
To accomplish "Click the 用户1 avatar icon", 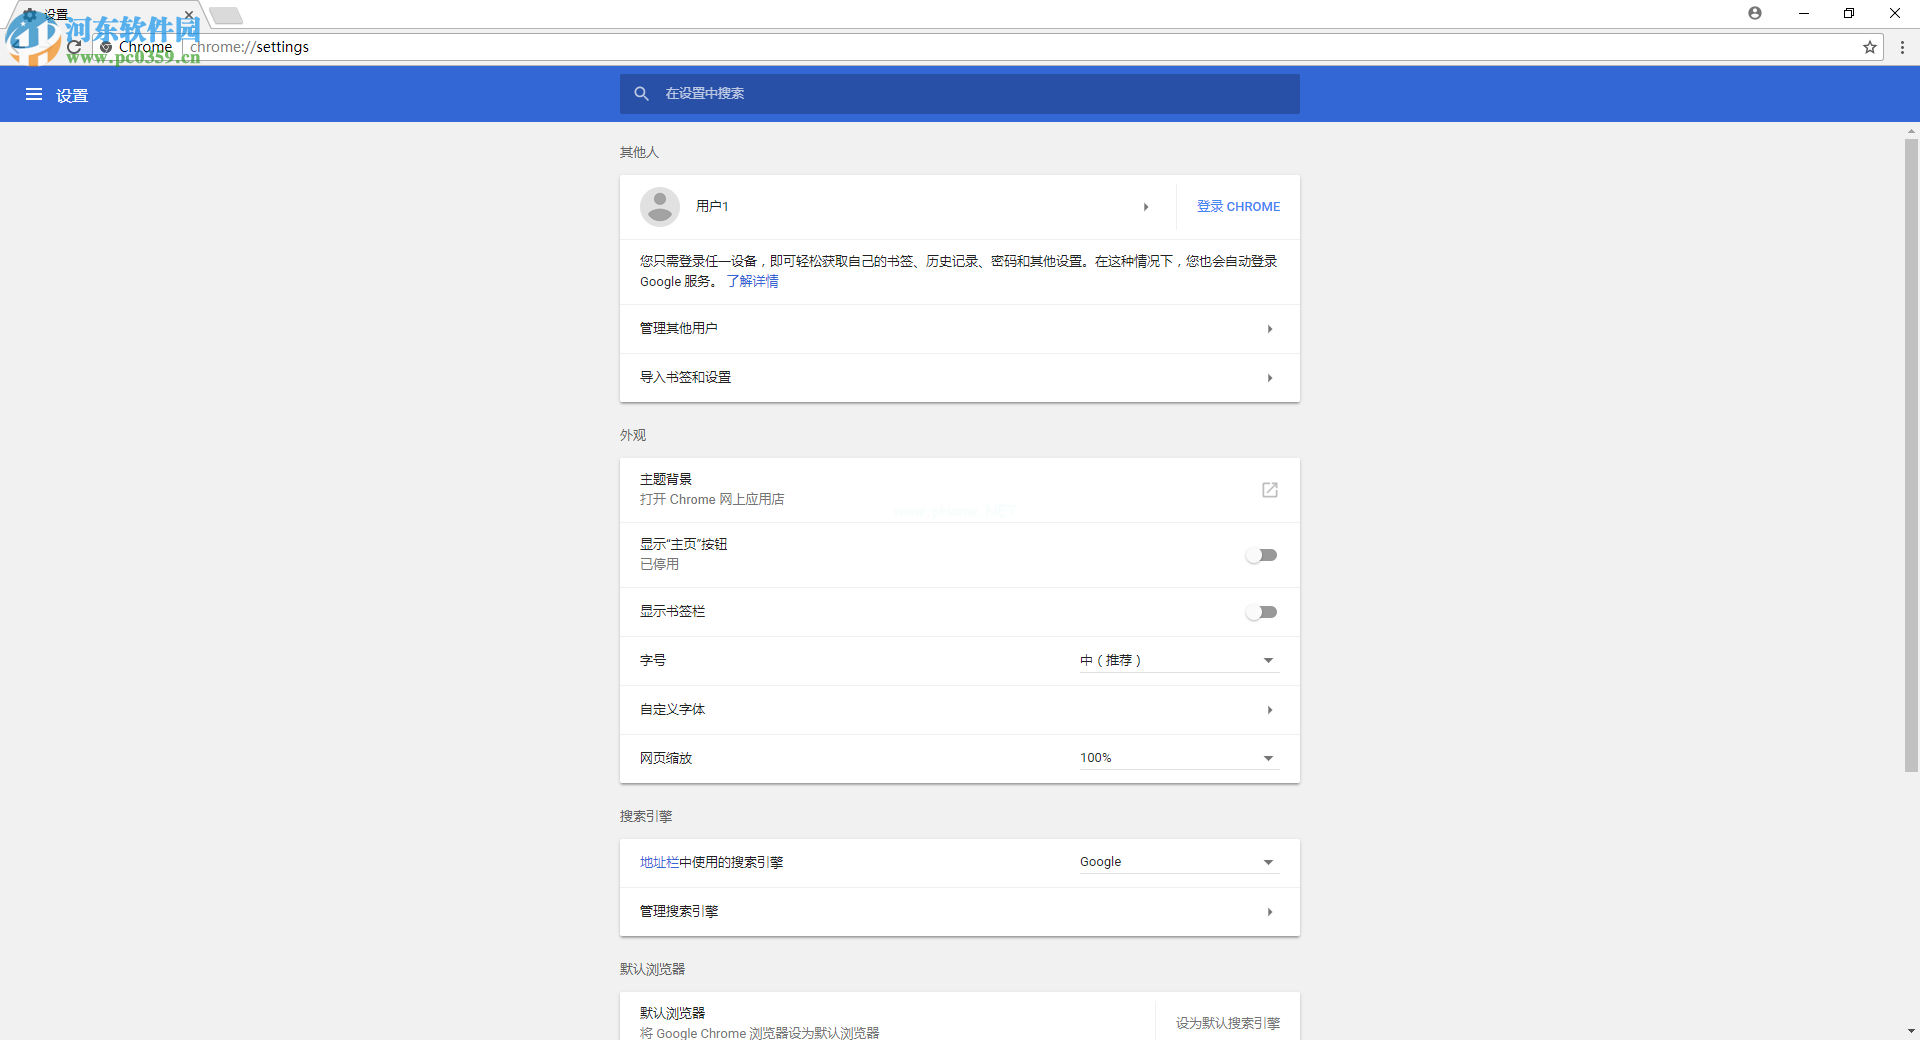I will (659, 206).
